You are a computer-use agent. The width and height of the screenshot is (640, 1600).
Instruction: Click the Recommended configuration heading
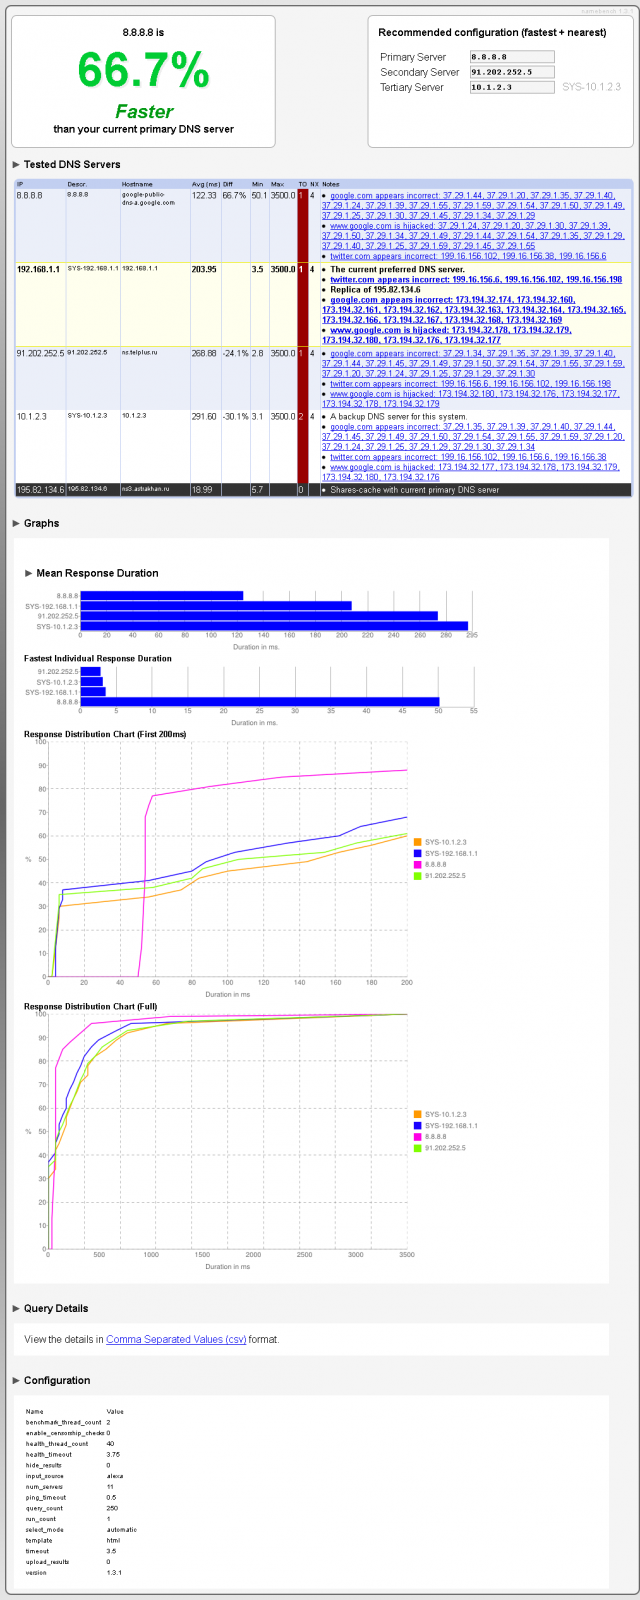491,33
